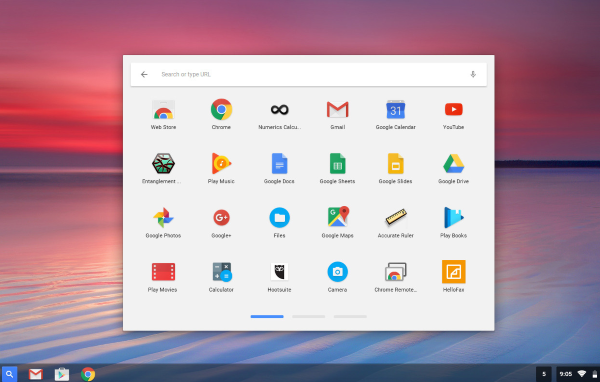Open Gmail from the shelf
This screenshot has height=382, width=600.
pyautogui.click(x=36, y=374)
